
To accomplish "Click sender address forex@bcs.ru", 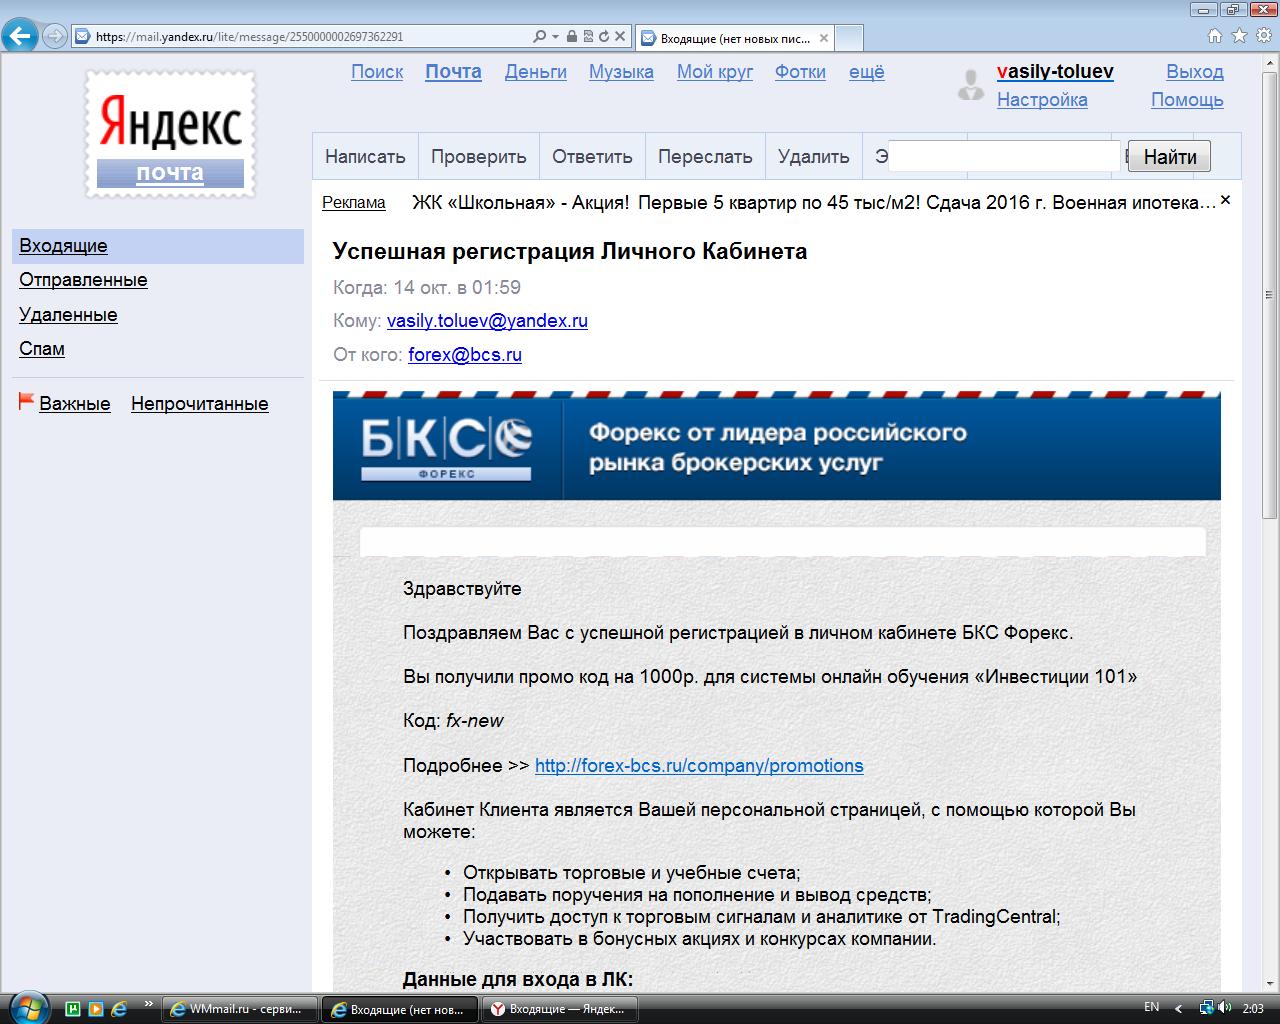I will [465, 355].
